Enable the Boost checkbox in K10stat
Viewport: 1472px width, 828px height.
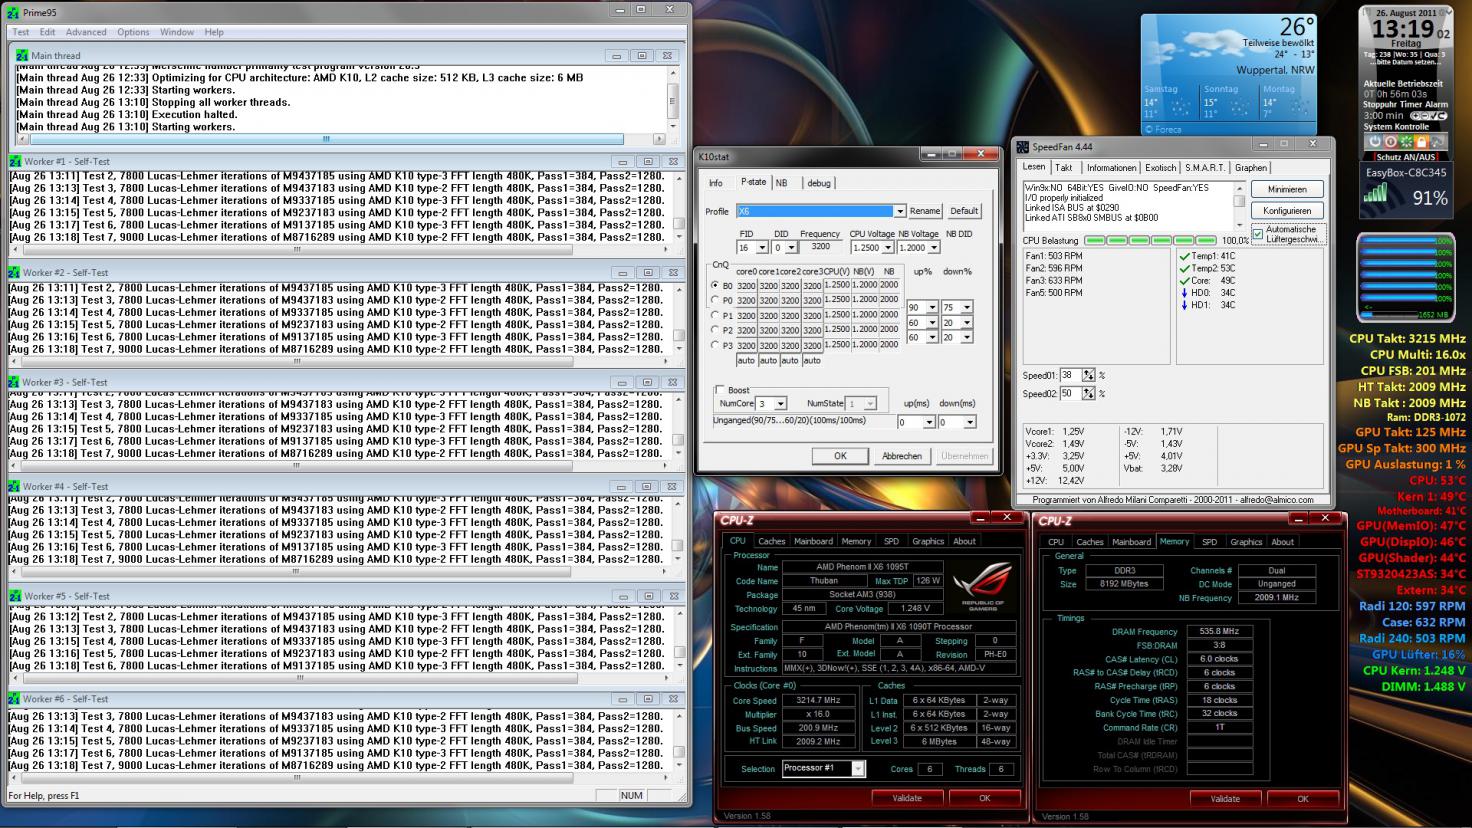pyautogui.click(x=720, y=390)
